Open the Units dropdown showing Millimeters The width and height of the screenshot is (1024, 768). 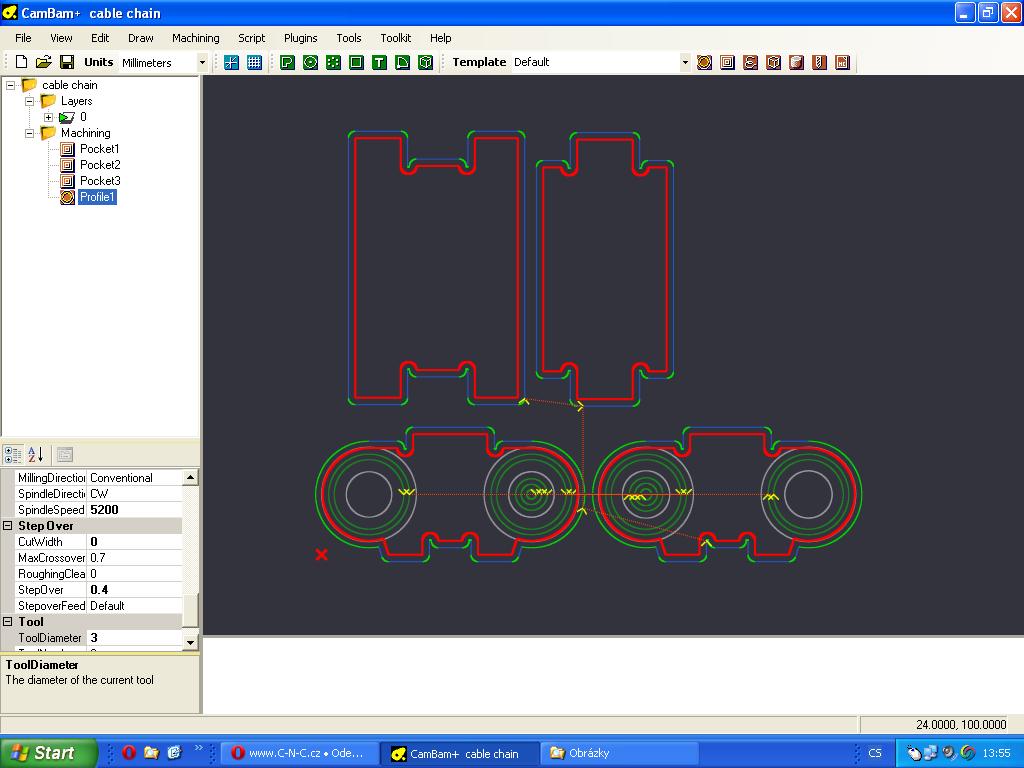(202, 62)
